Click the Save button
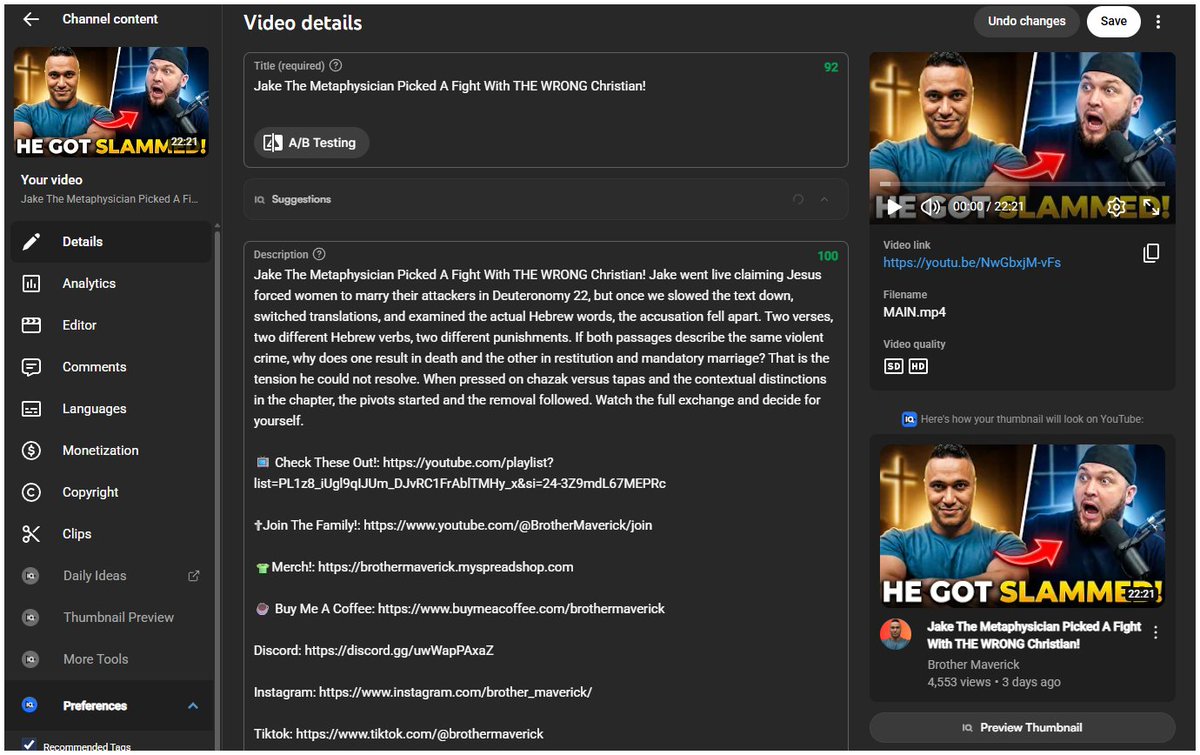 click(x=1113, y=20)
